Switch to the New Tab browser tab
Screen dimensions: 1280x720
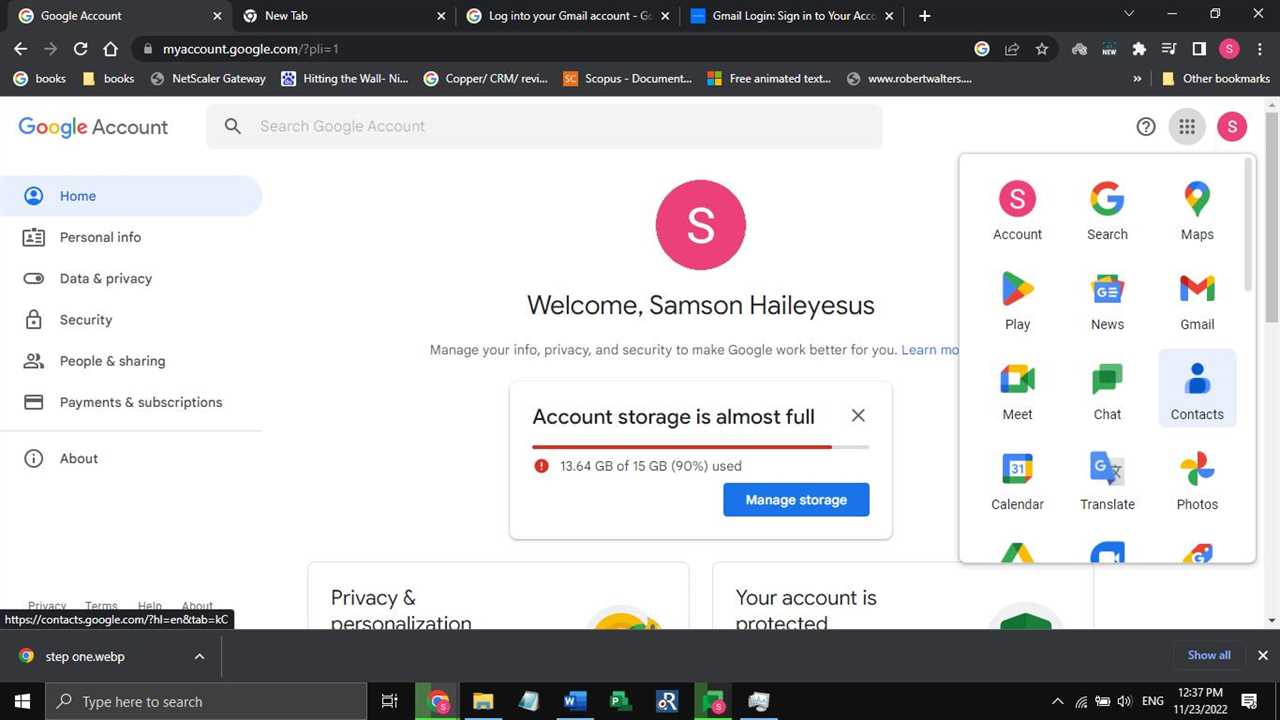pos(344,16)
